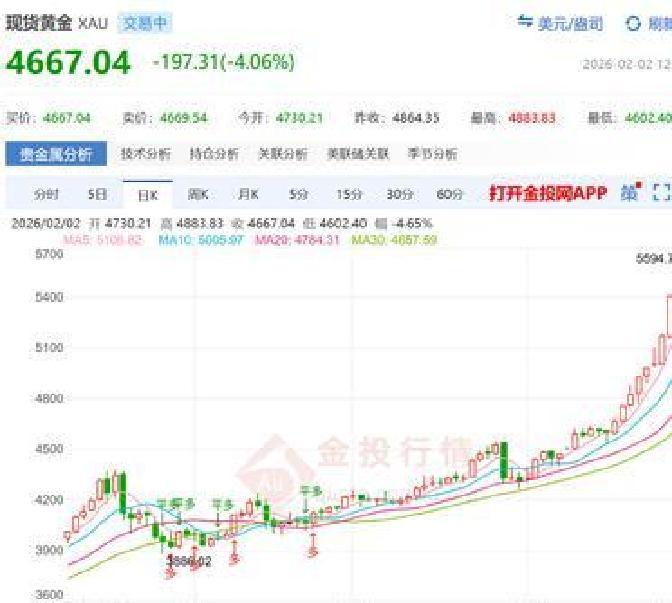Click the MA10 indicator label

(x=201, y=240)
